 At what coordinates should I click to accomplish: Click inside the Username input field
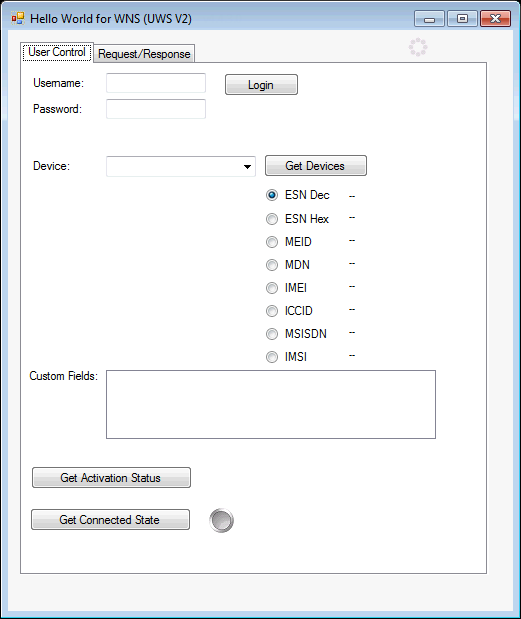[x=156, y=83]
